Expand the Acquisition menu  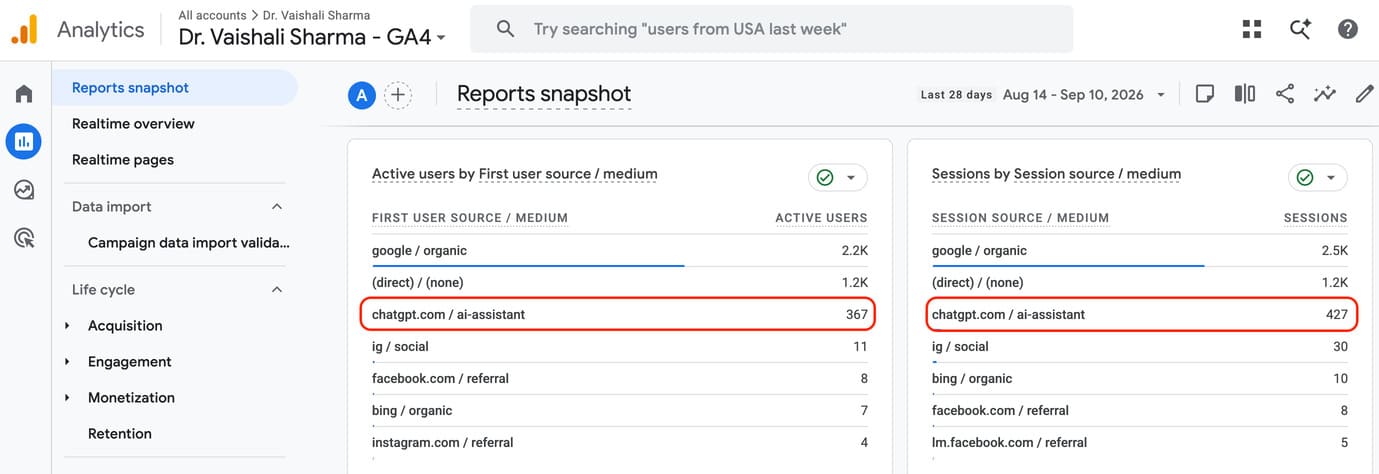125,325
